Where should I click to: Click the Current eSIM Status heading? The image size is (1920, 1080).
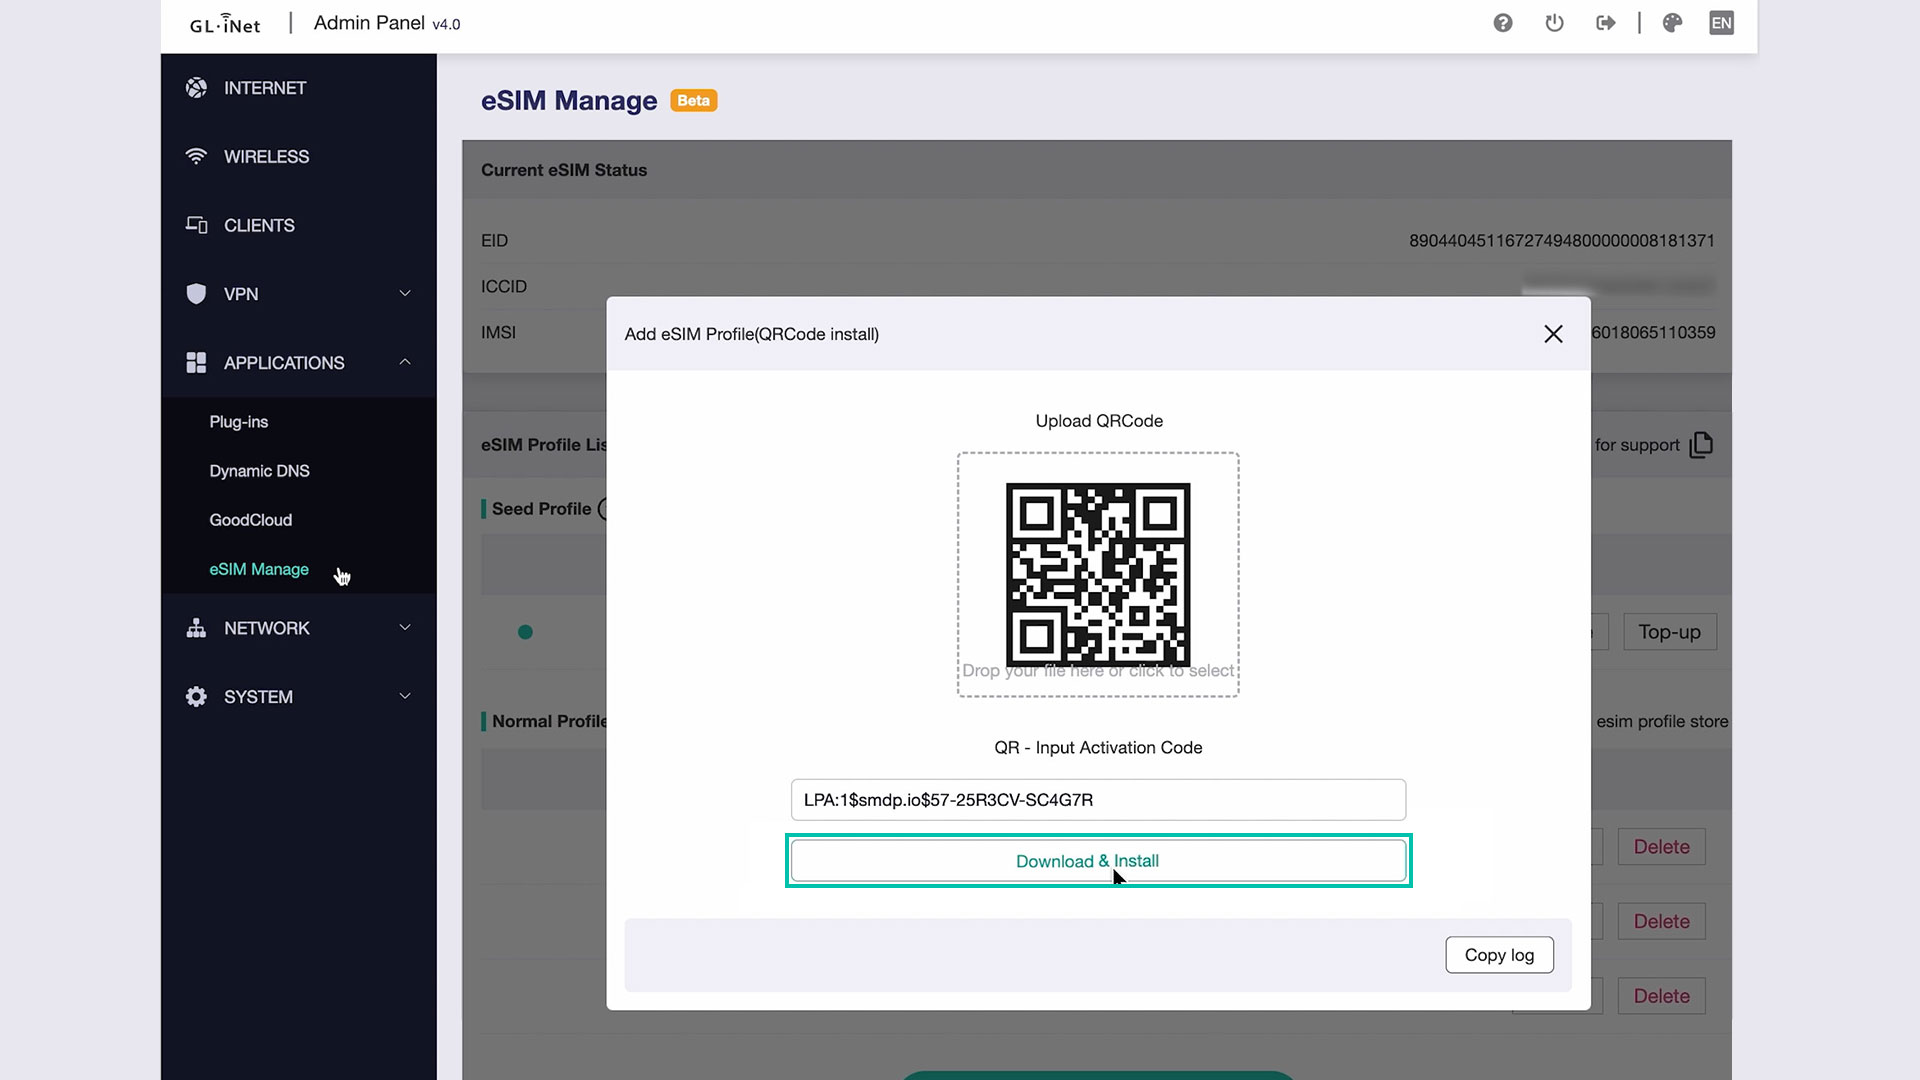click(x=564, y=170)
